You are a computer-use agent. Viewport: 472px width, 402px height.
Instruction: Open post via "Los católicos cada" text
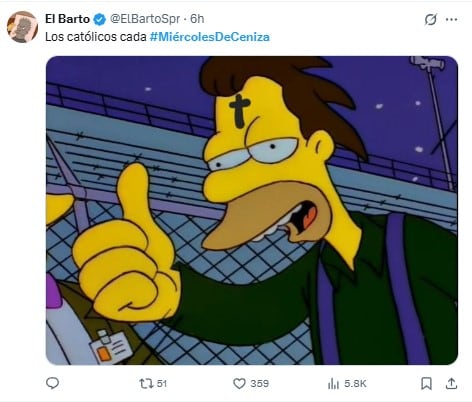click(x=96, y=37)
